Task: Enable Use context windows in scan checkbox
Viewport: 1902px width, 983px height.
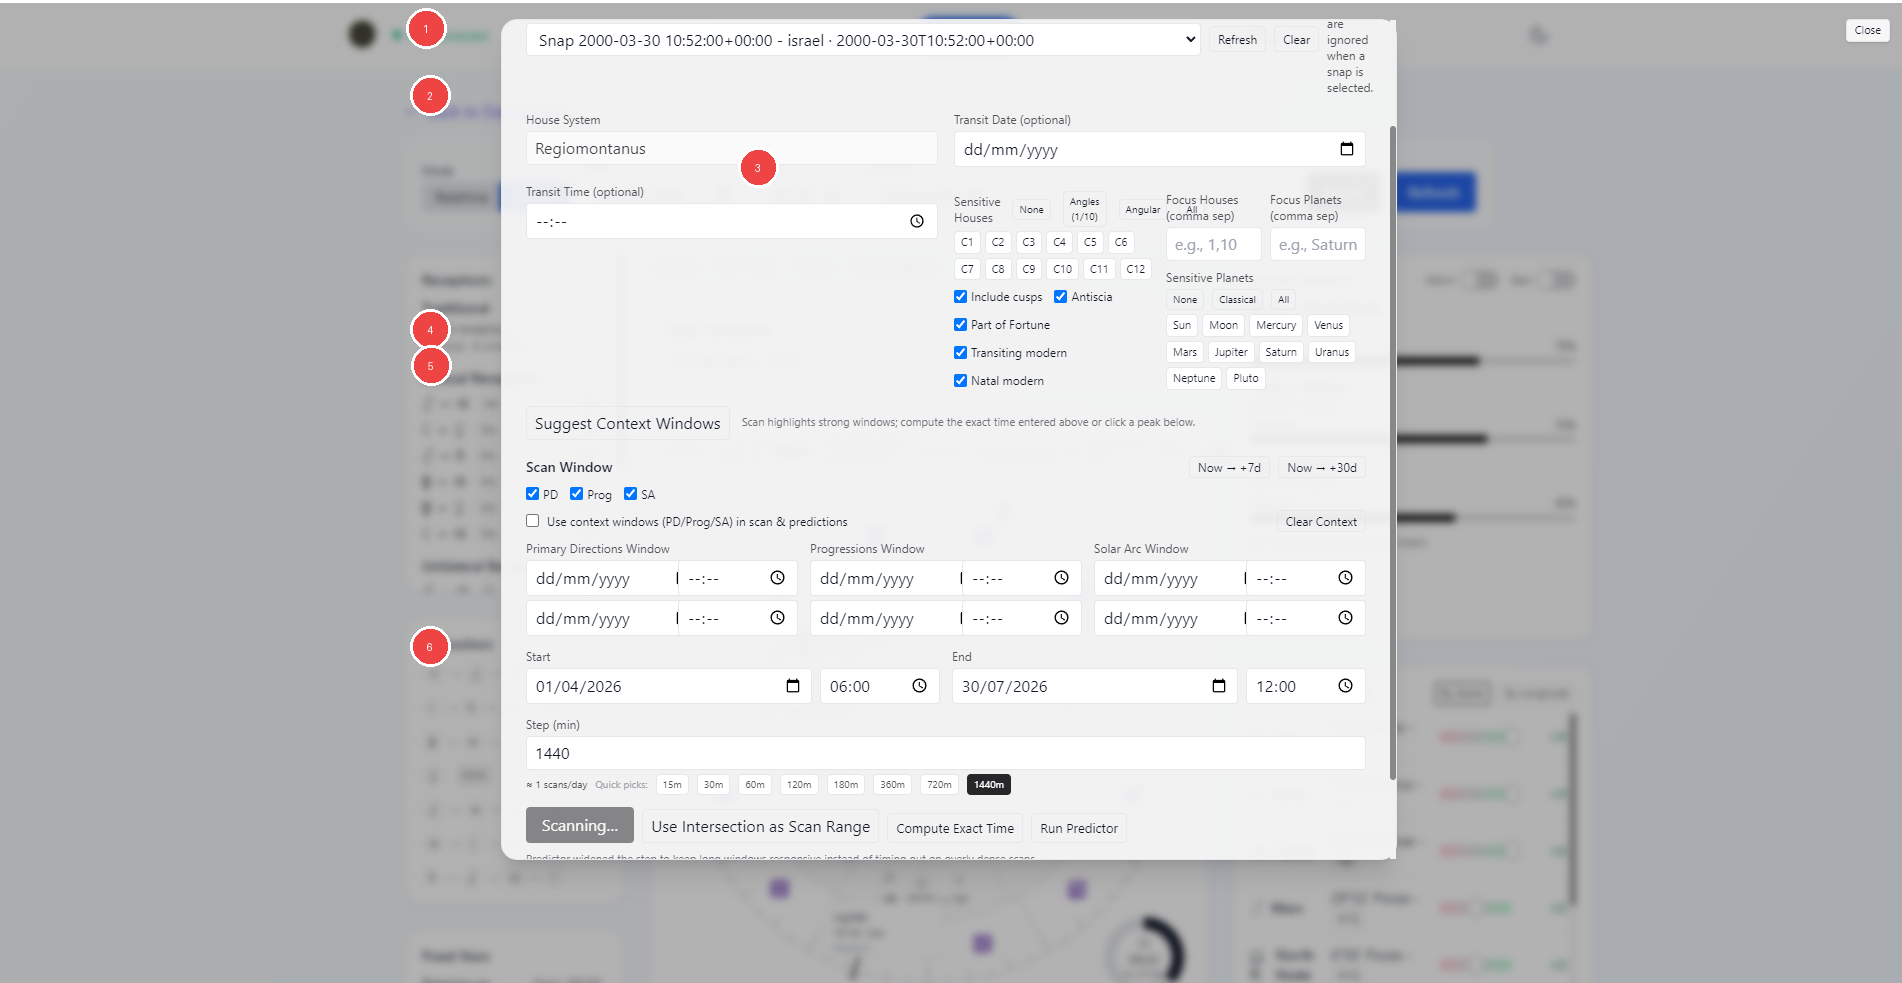Action: 532,521
